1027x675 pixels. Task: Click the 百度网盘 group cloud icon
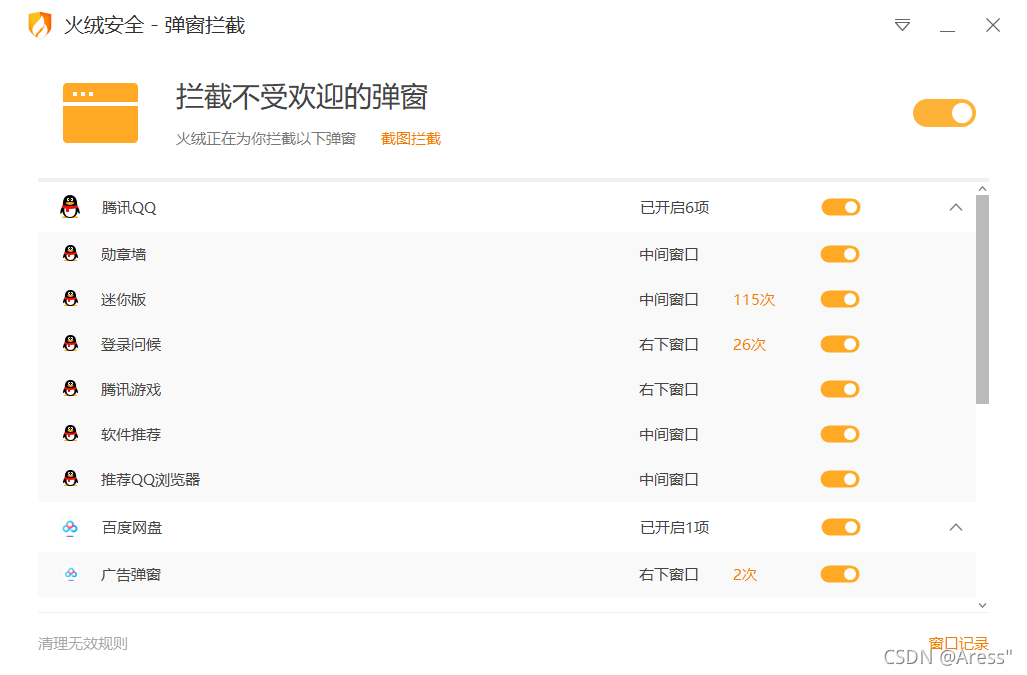pos(70,527)
